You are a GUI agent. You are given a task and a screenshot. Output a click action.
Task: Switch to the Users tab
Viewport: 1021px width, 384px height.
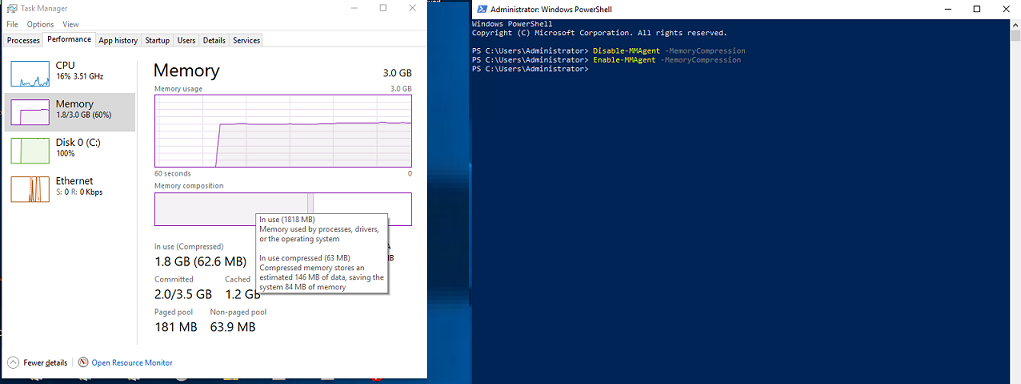pos(186,40)
